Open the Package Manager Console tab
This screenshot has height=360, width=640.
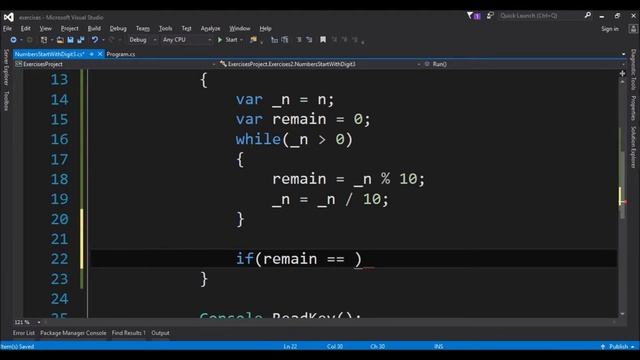pos(73,333)
